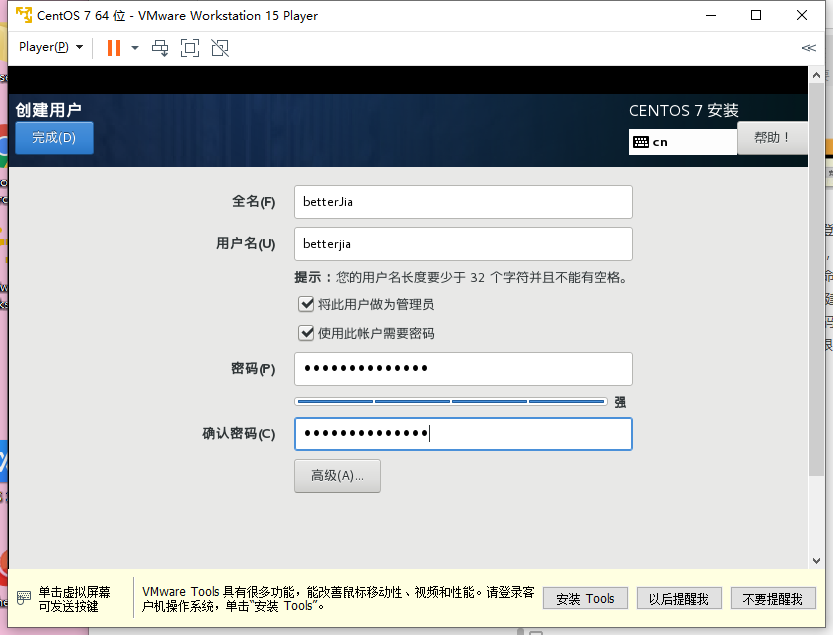The width and height of the screenshot is (833, 635).
Task: Toggle 使用此帐户需要密码 checkbox
Action: coord(306,333)
